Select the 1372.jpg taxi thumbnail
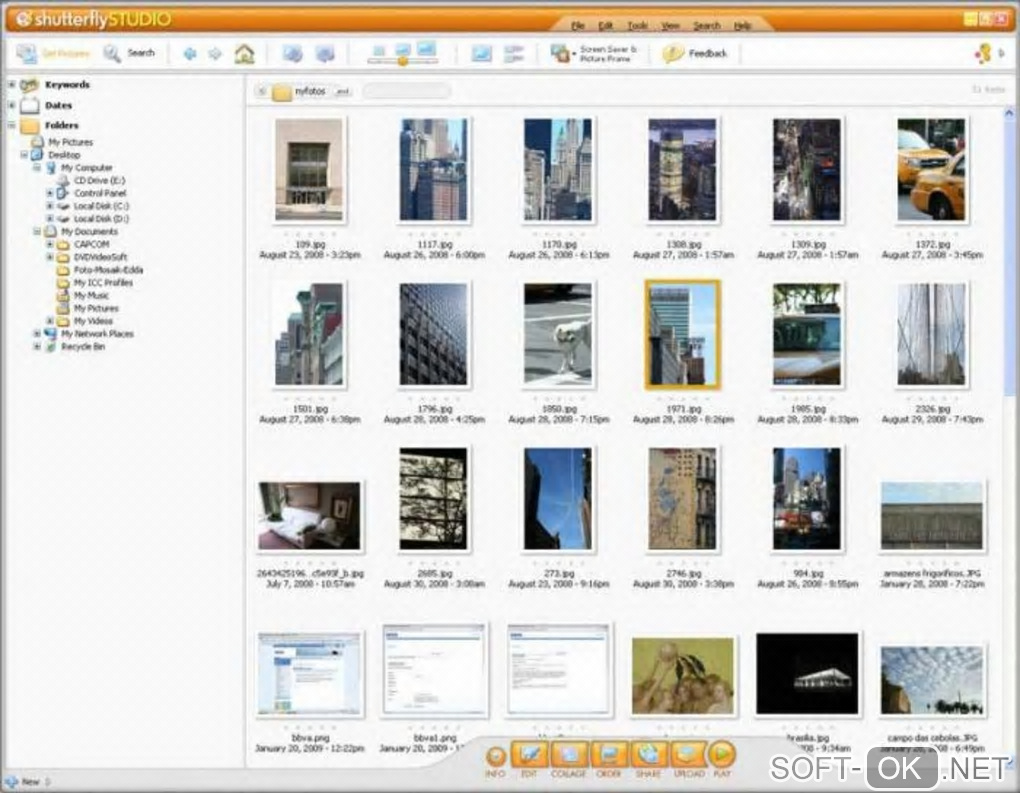Viewport: 1020px width, 793px height. click(932, 170)
